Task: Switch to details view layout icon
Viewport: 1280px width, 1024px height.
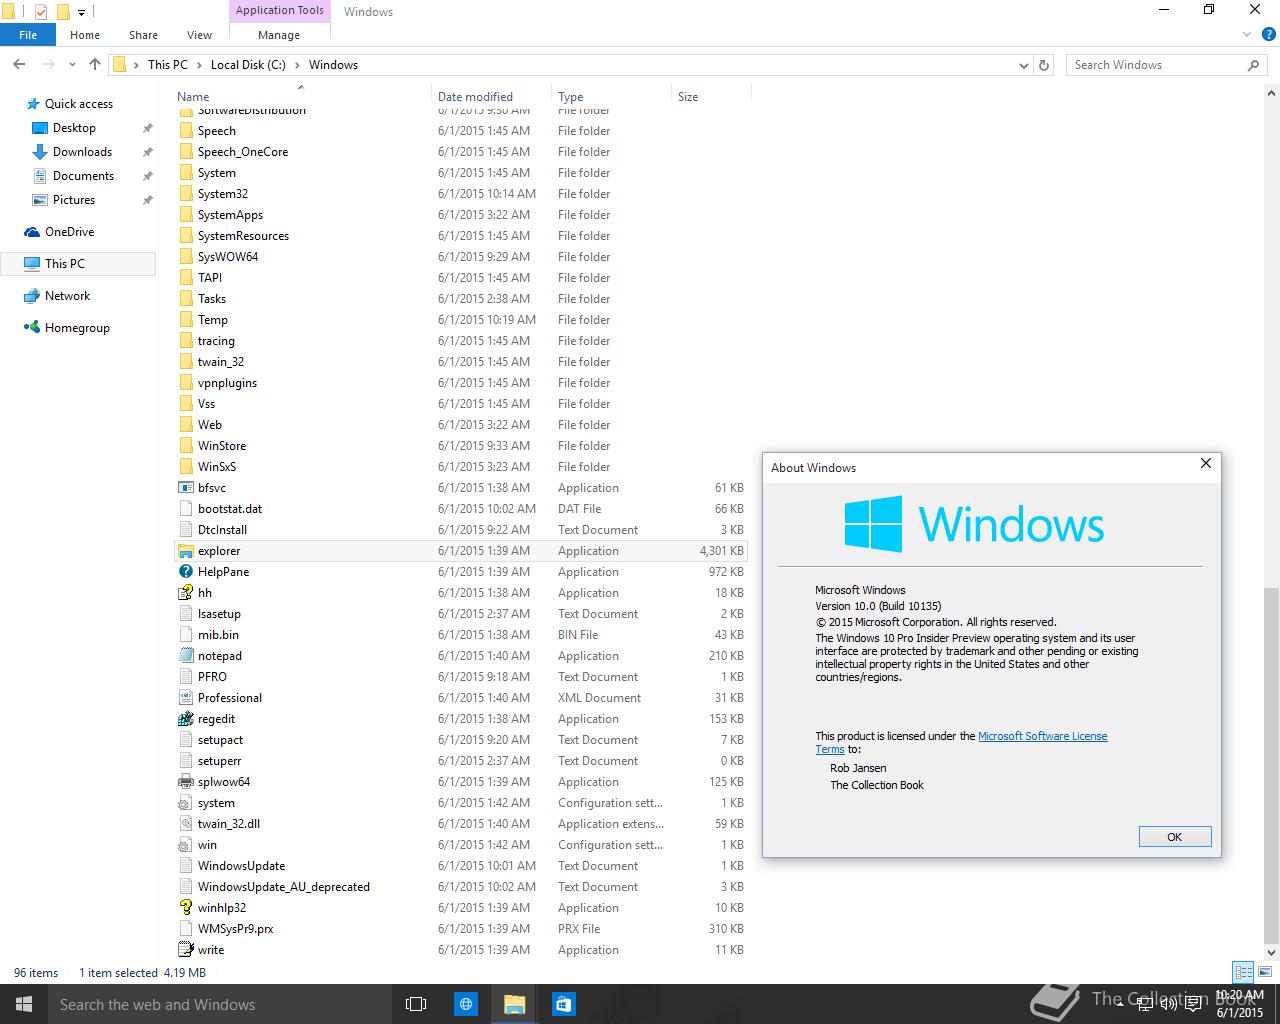Action: (x=1243, y=972)
